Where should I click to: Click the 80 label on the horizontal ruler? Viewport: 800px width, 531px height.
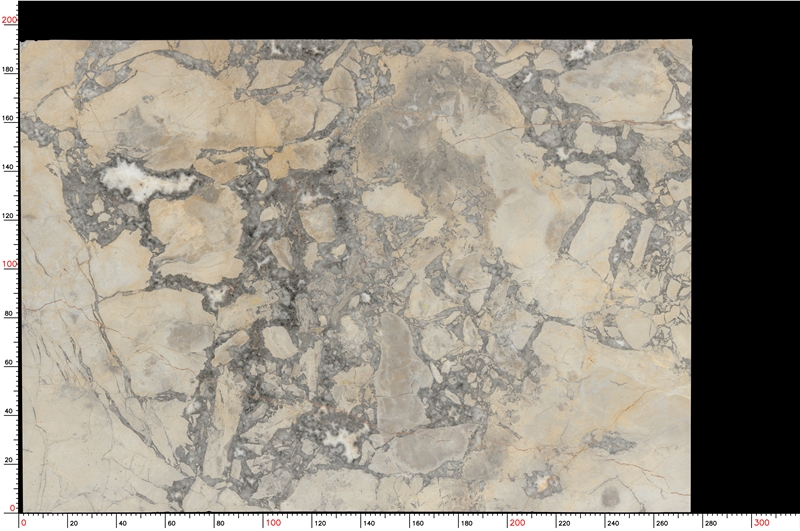(x=220, y=523)
